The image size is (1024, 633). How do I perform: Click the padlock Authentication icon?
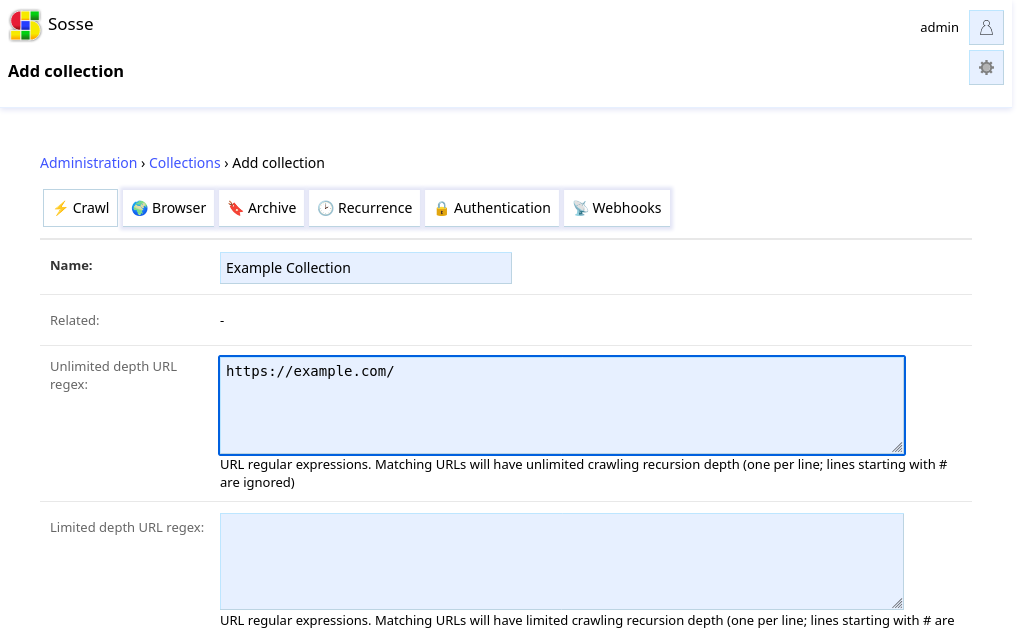point(441,208)
